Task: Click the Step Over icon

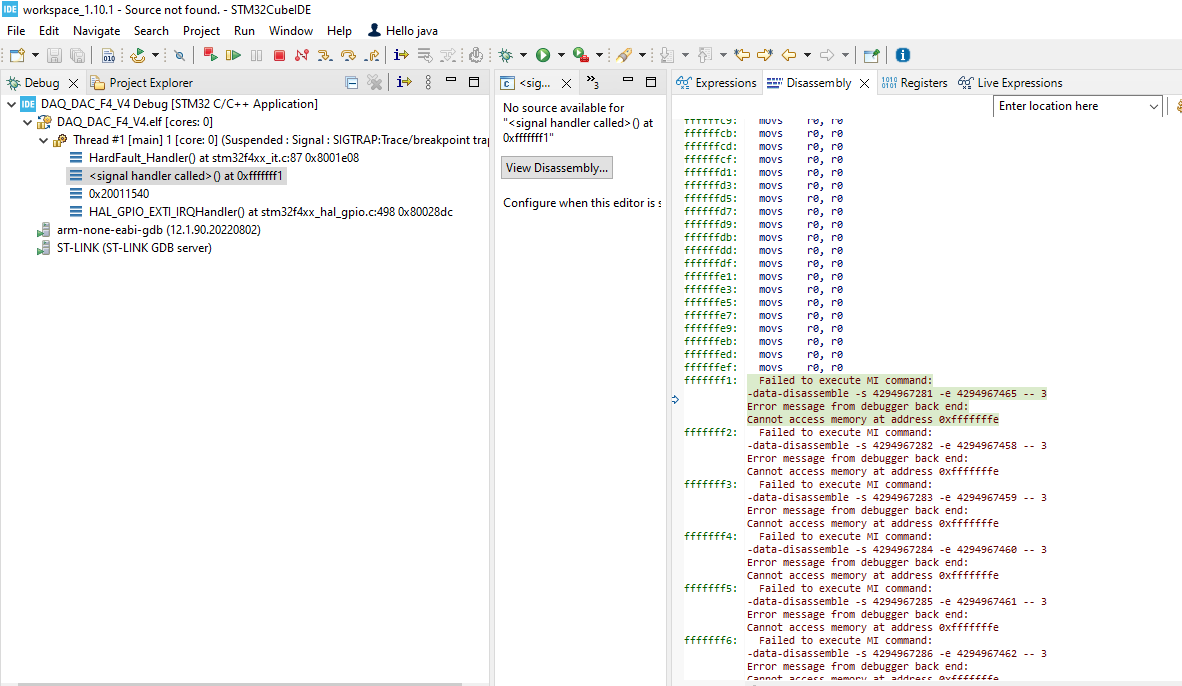Action: 348,55
